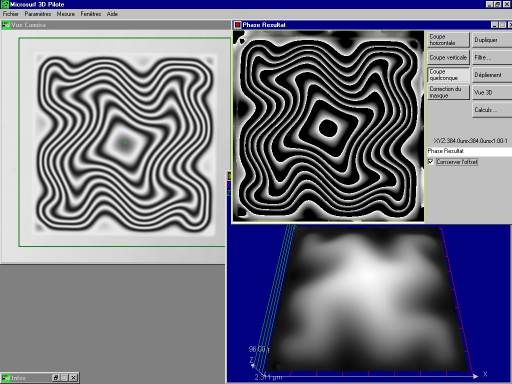Click the red Phase Résultat window icon
The height and width of the screenshot is (384, 512).
tap(237, 25)
